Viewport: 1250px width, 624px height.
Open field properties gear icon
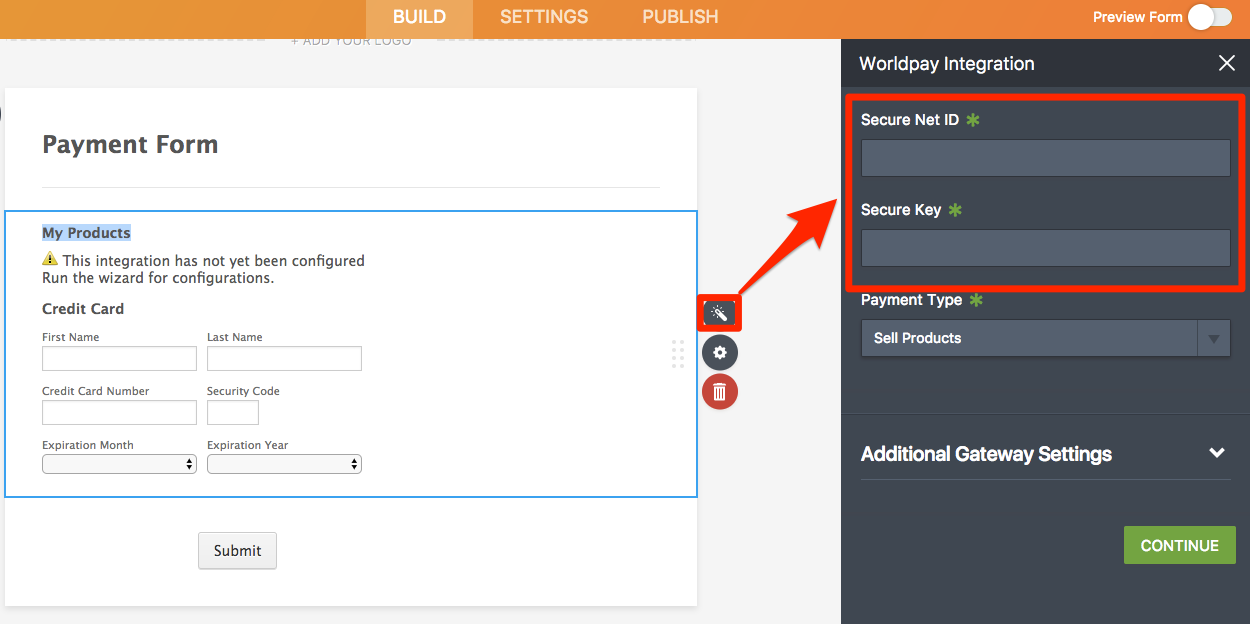(x=719, y=353)
